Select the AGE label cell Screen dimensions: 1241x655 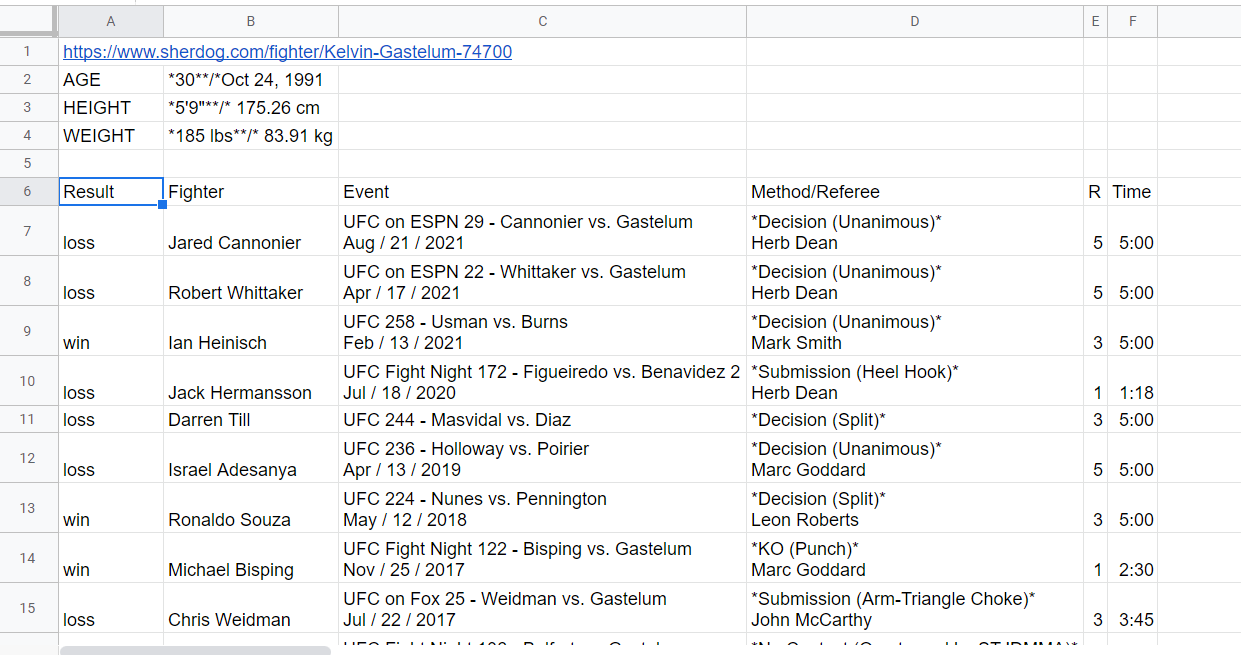pos(111,80)
